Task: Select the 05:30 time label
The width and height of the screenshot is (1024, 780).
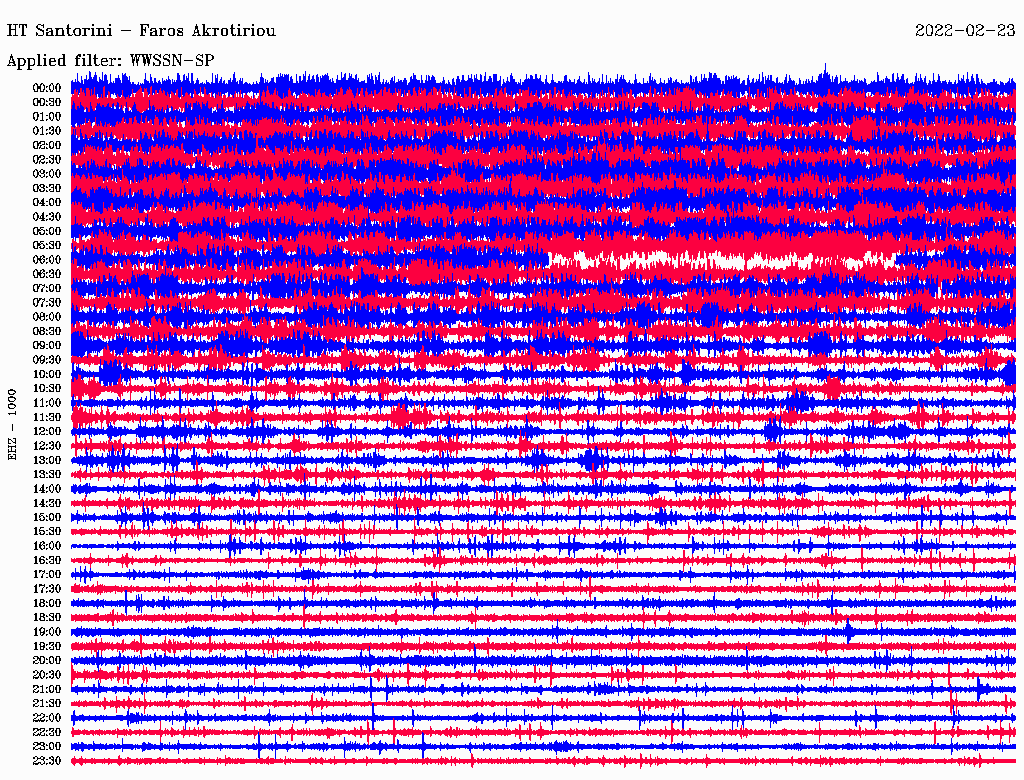Action: coord(47,245)
